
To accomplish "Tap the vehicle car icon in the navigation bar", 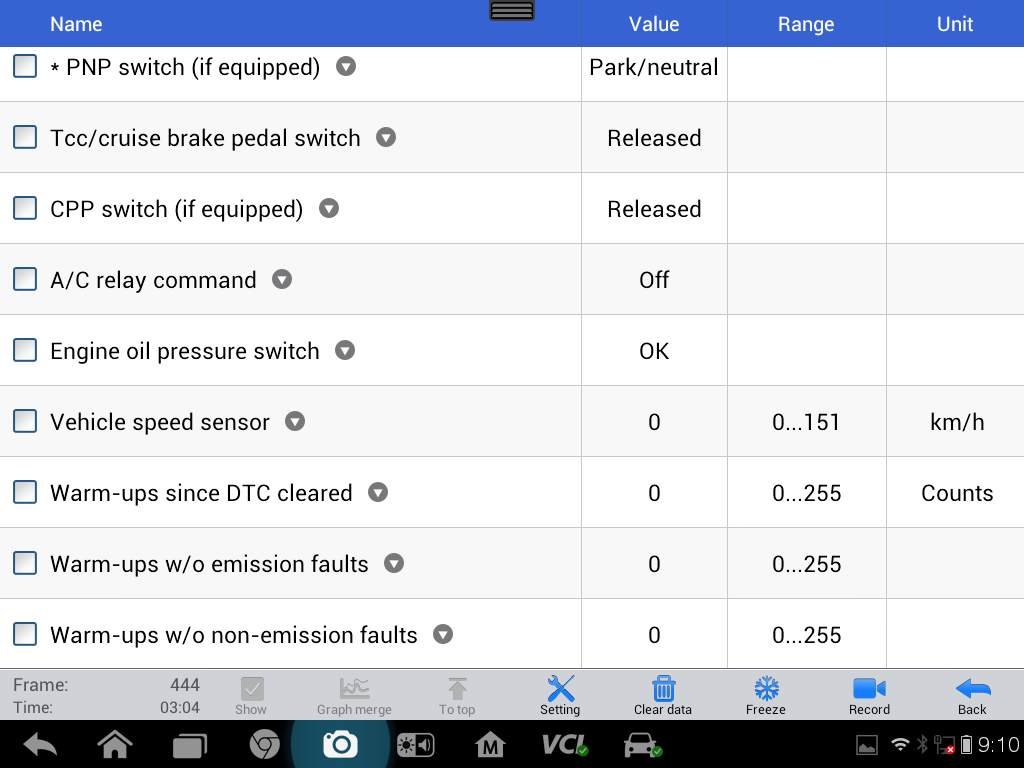I will pos(643,744).
